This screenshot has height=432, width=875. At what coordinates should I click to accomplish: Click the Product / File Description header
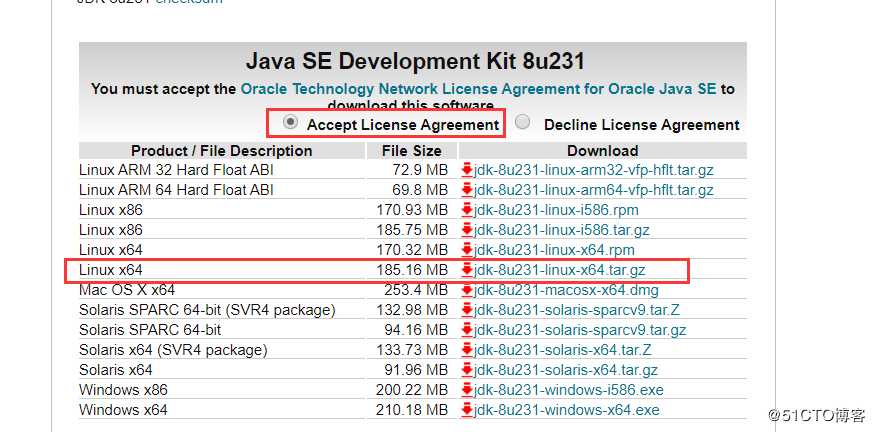click(222, 151)
